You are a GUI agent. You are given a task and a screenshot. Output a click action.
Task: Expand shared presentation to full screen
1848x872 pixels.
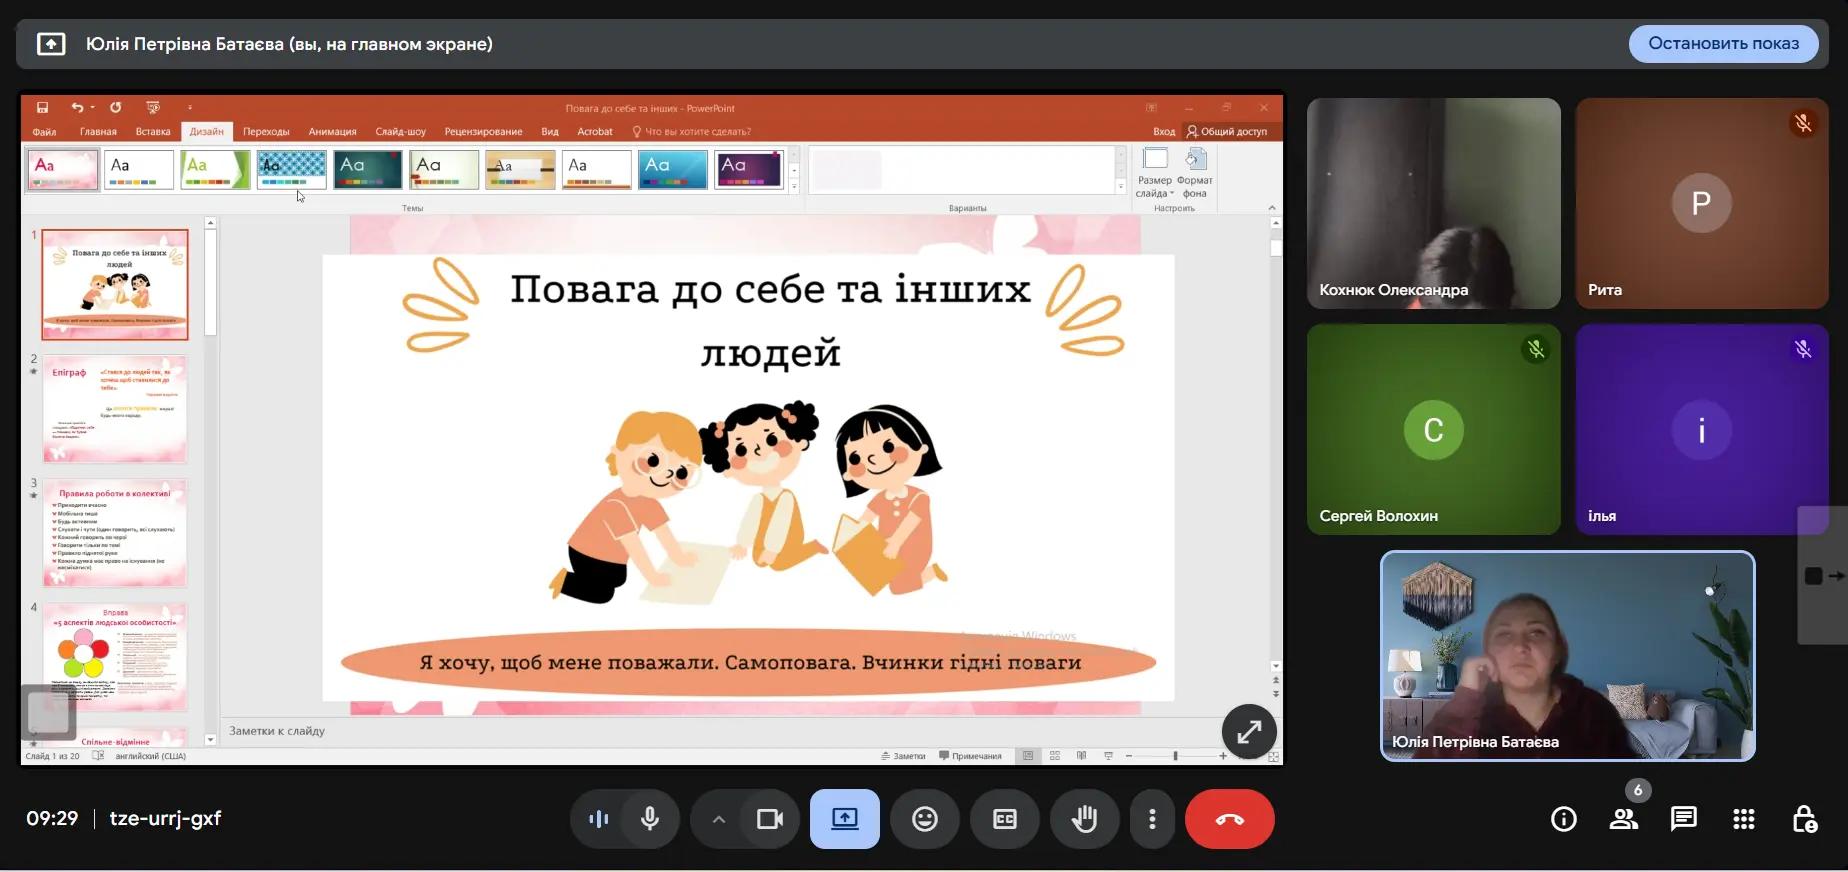click(1249, 732)
